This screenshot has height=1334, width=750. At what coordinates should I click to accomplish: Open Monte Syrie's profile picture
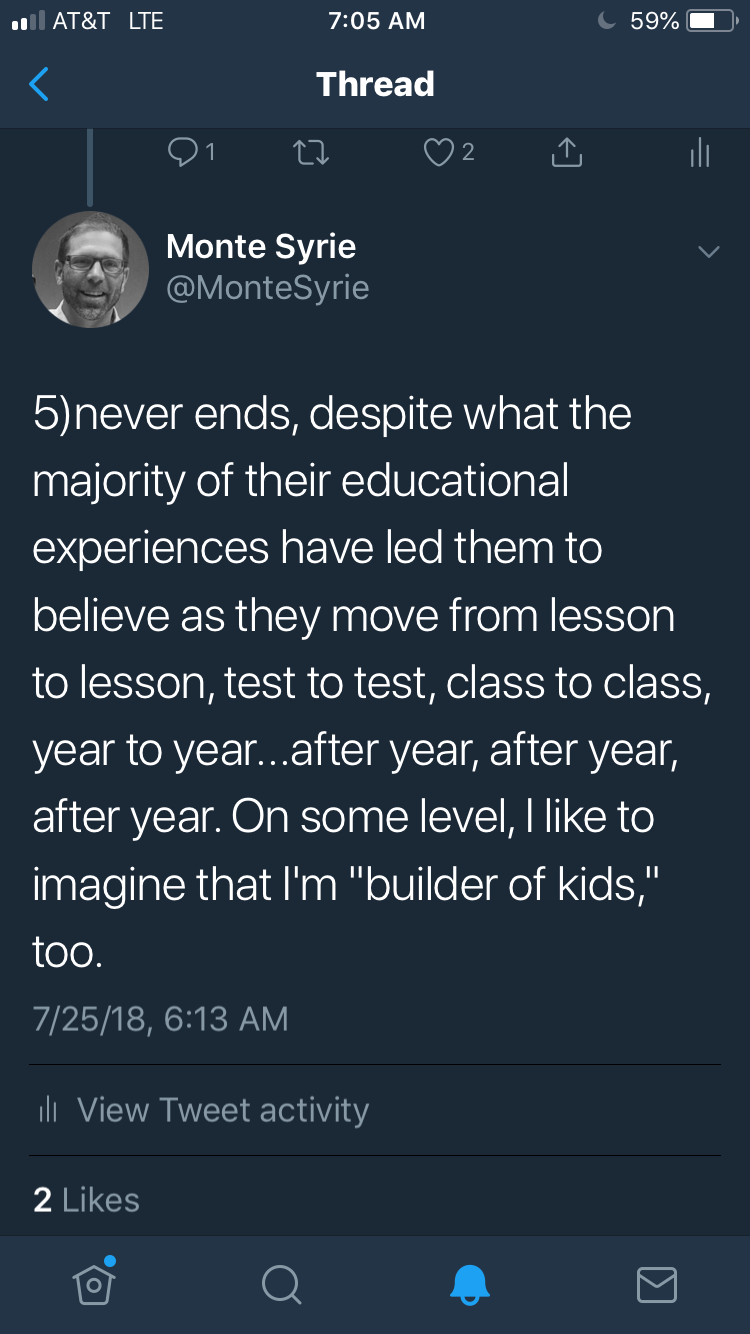pos(90,268)
